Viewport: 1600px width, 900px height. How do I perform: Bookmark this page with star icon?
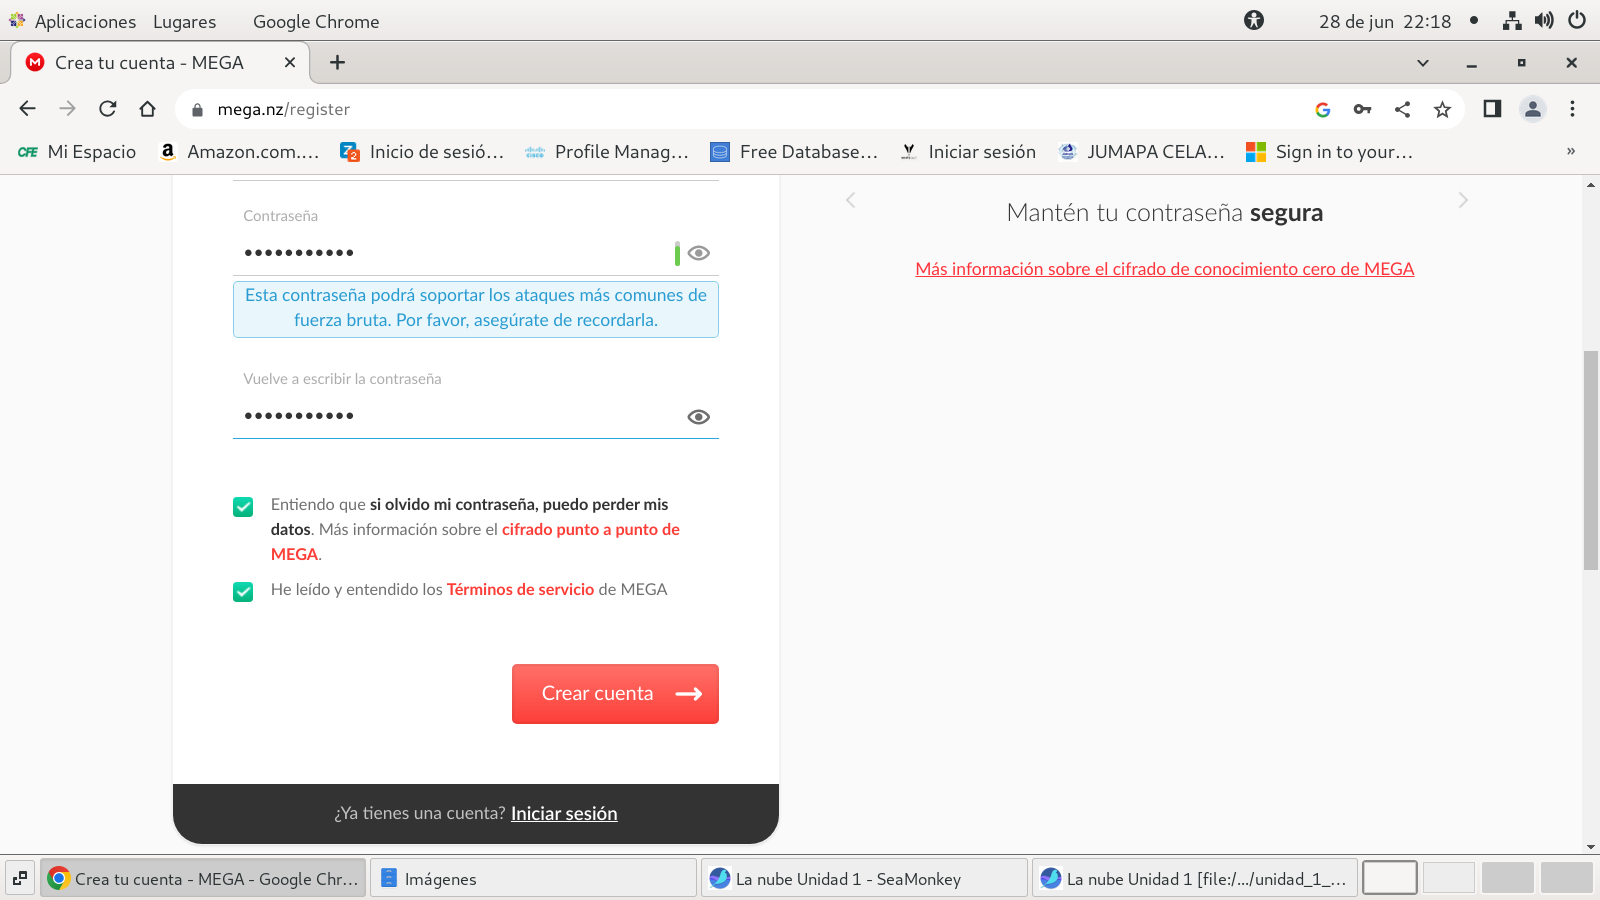pos(1442,109)
